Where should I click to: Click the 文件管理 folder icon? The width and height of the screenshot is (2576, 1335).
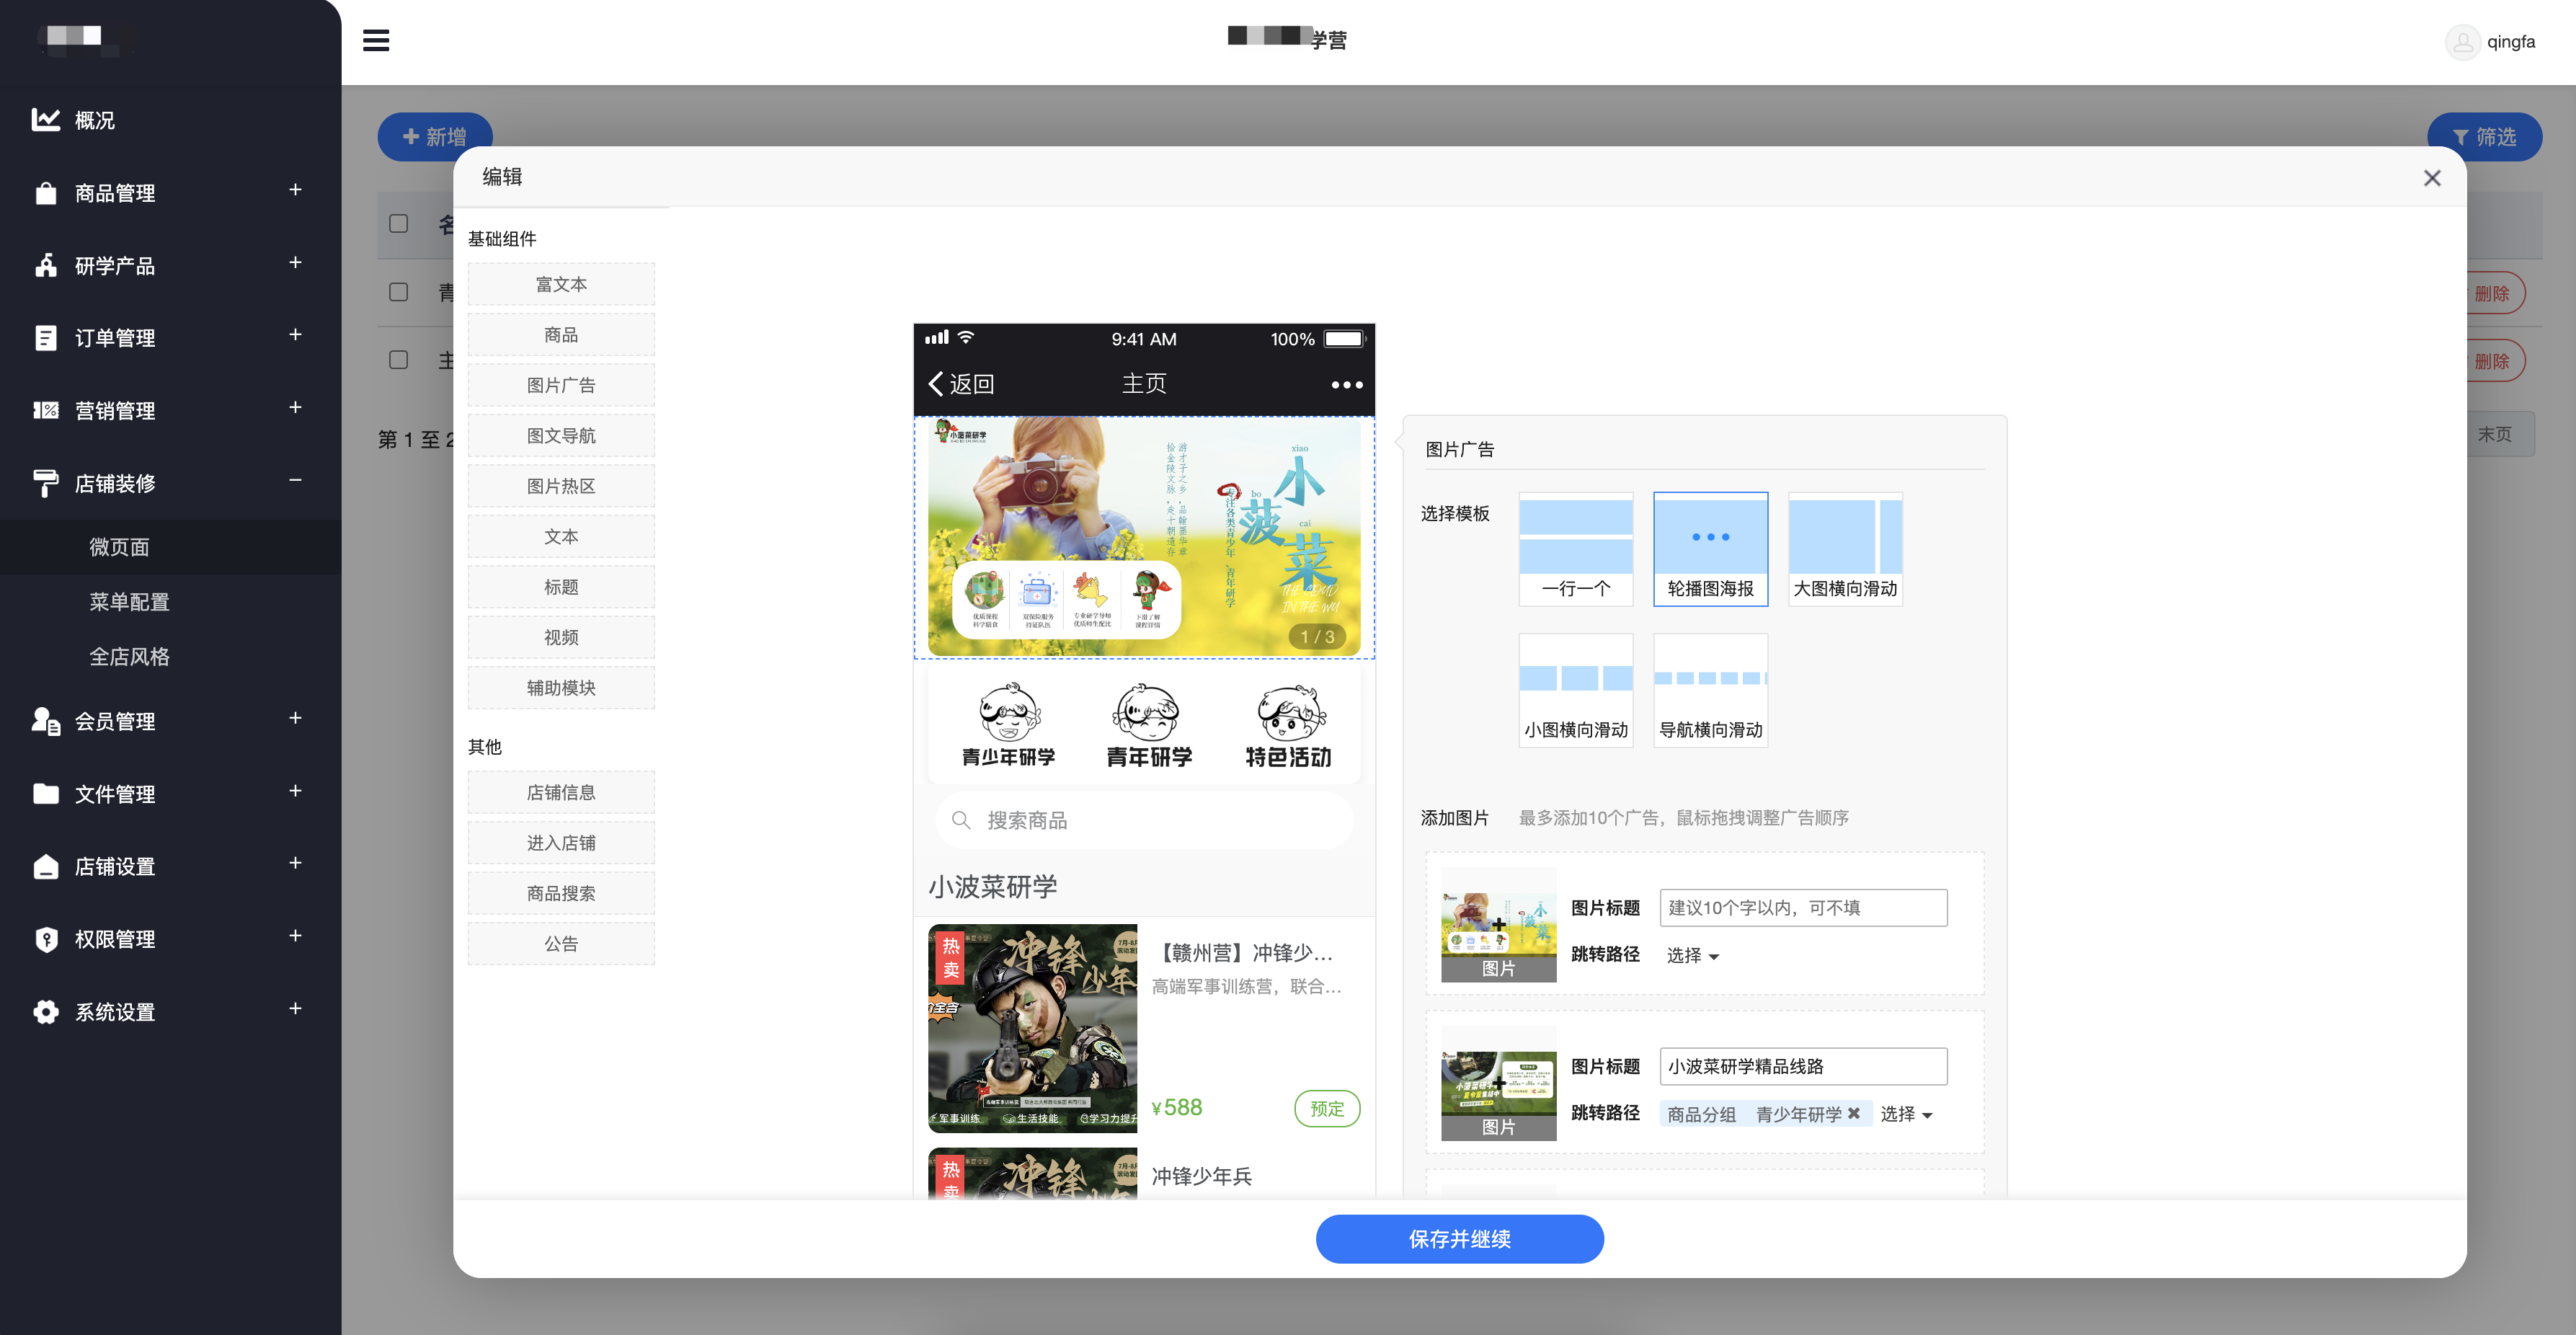click(46, 793)
